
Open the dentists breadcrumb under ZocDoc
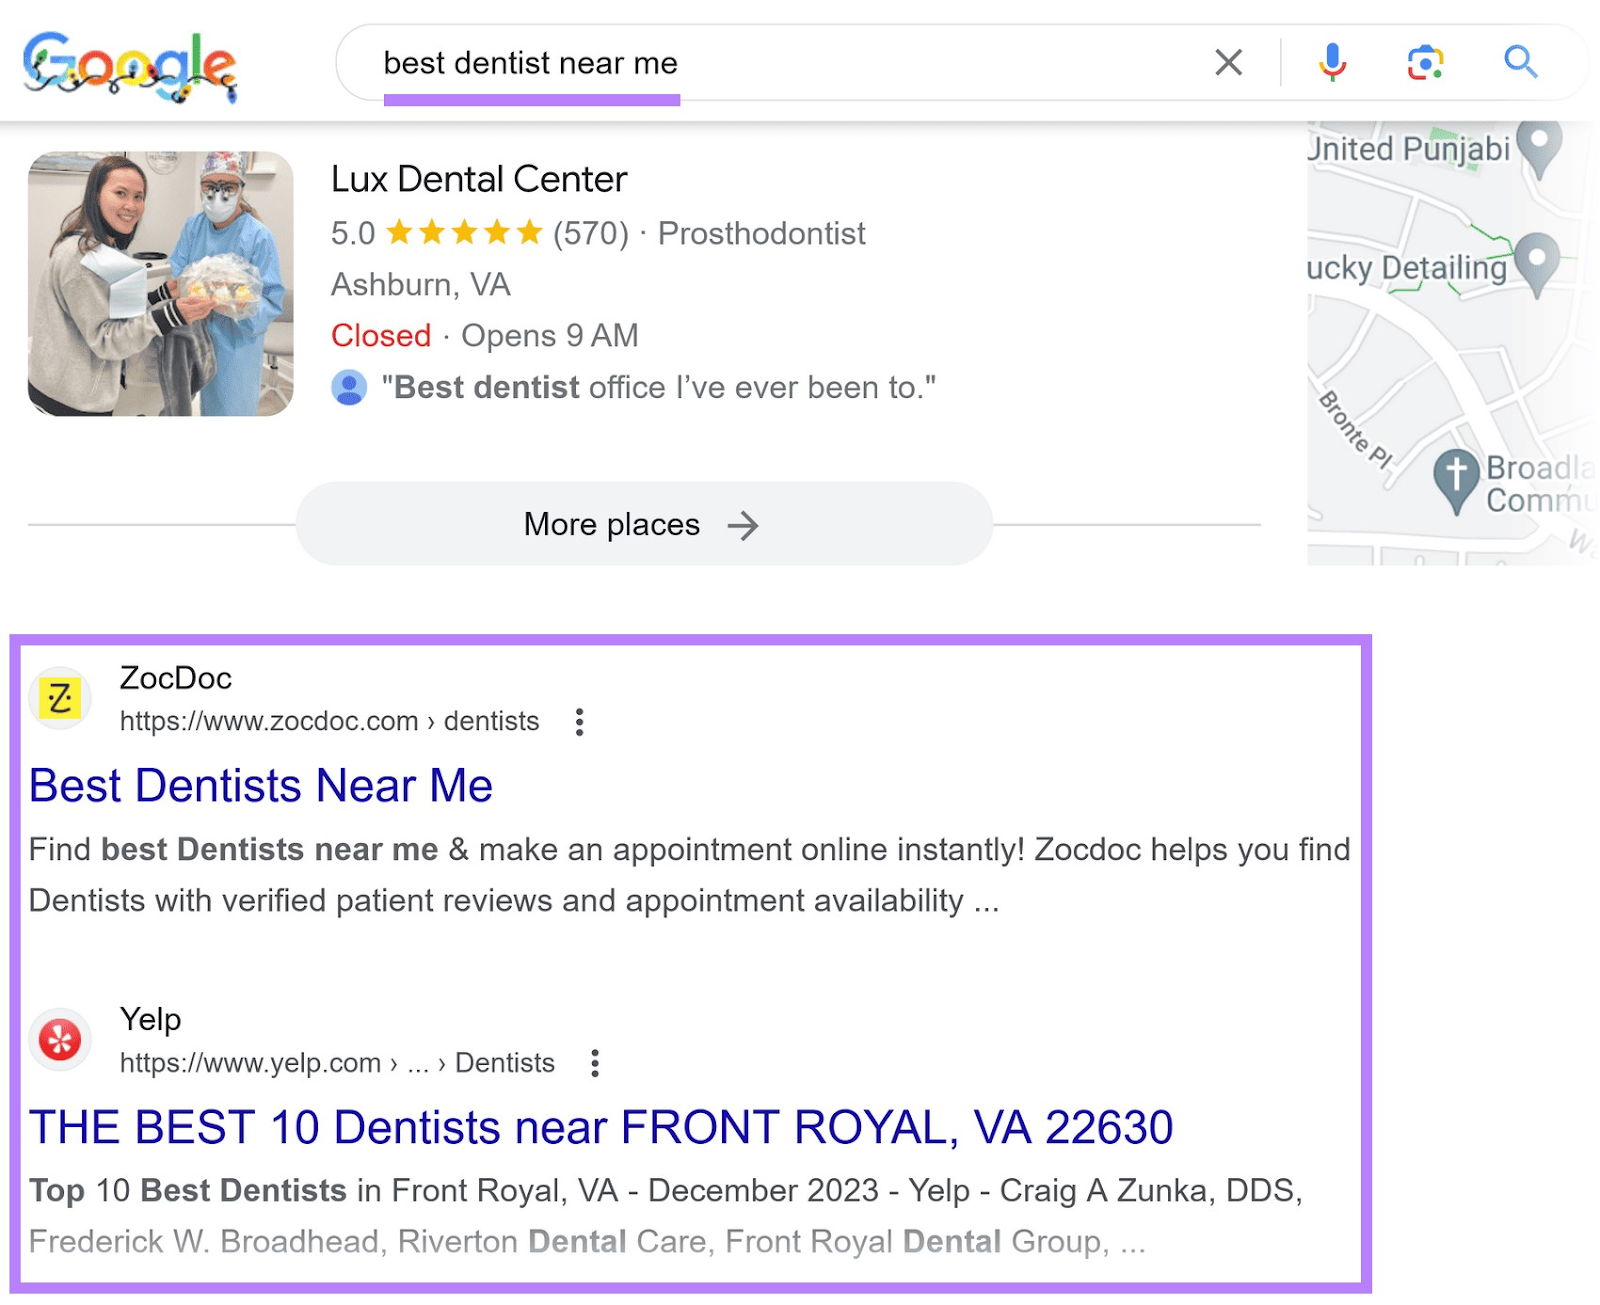(490, 721)
